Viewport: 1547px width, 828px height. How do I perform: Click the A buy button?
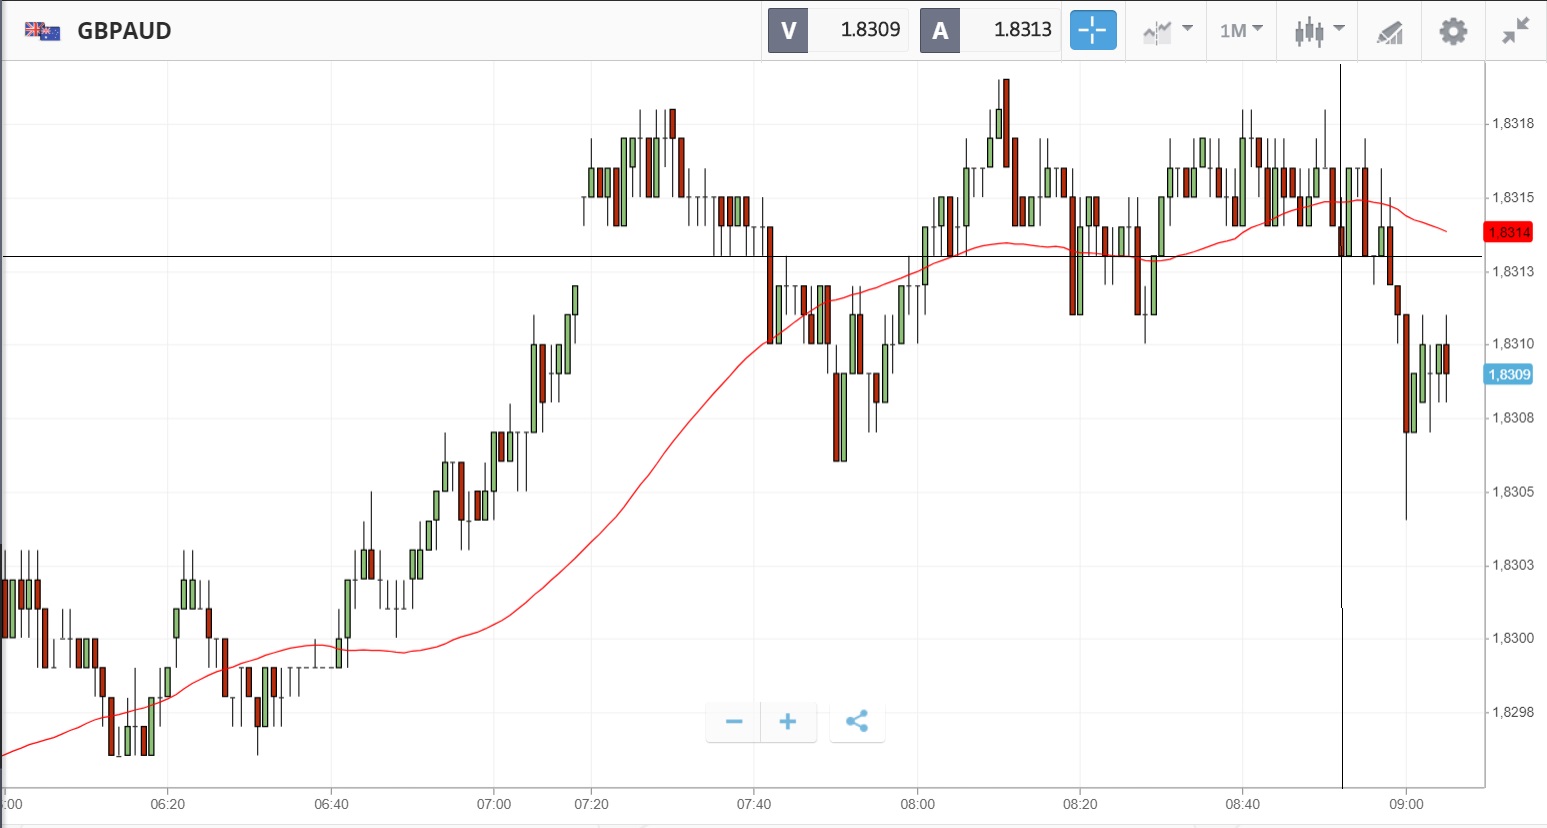(940, 31)
